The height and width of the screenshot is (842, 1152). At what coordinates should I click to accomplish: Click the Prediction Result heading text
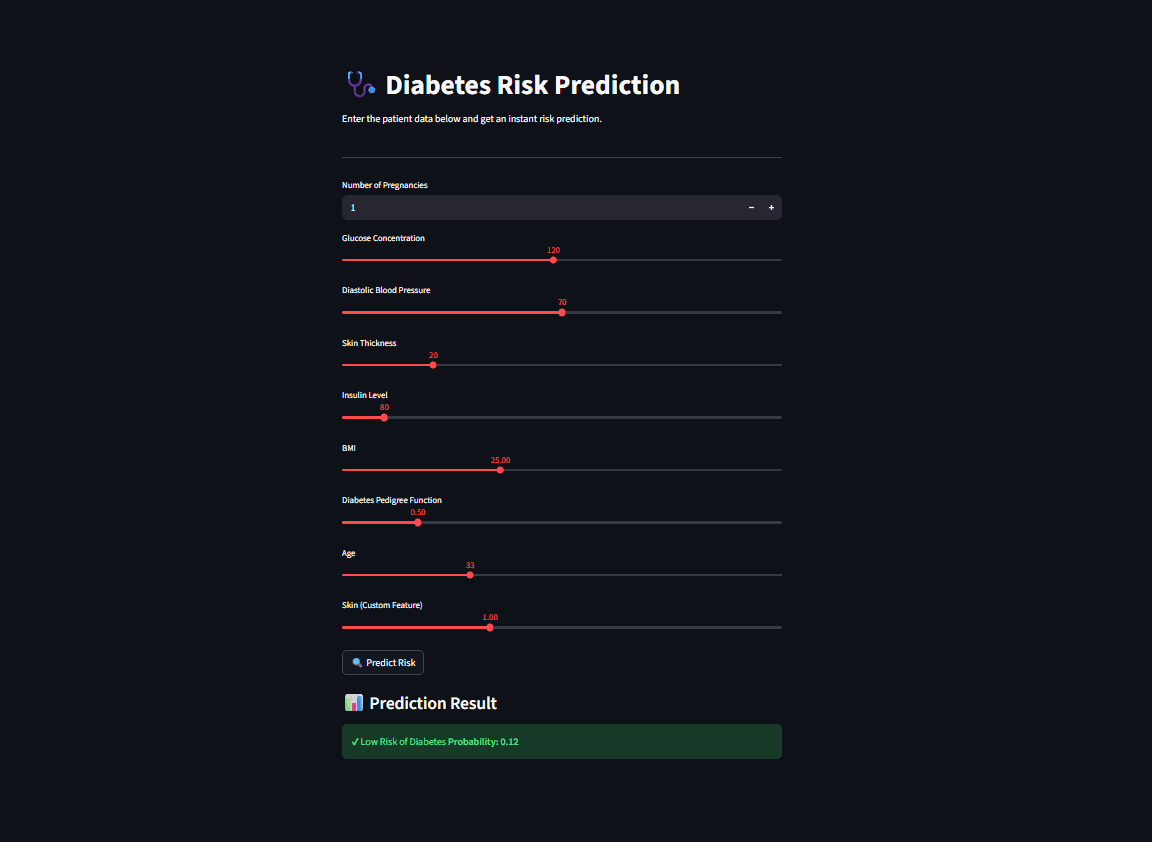point(433,703)
